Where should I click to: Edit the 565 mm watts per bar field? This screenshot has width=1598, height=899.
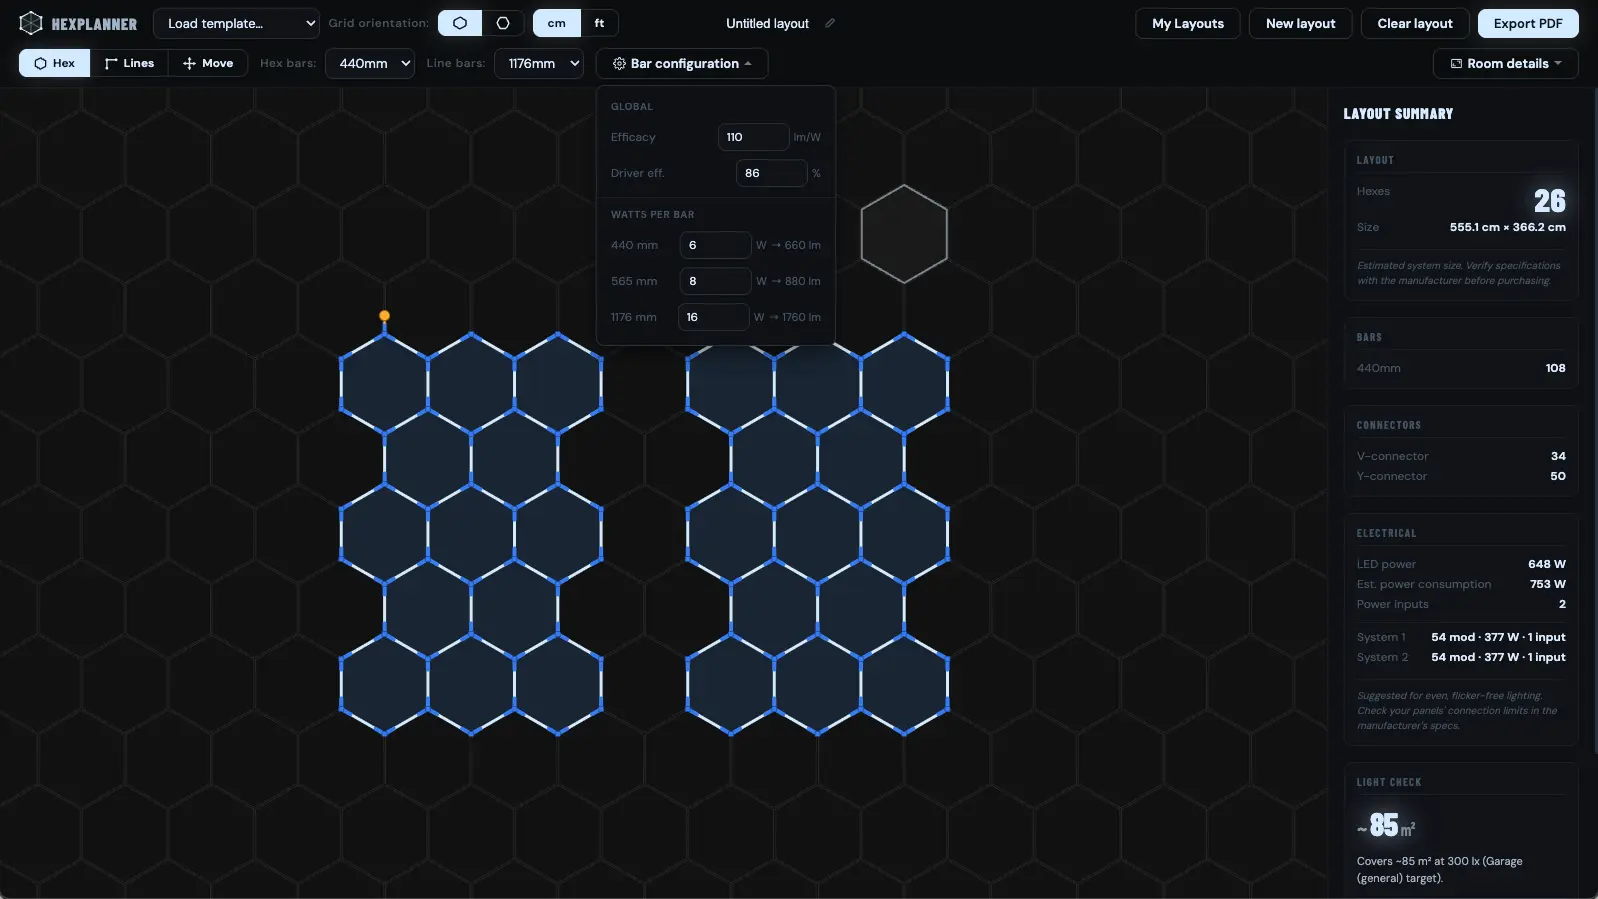[x=715, y=281]
